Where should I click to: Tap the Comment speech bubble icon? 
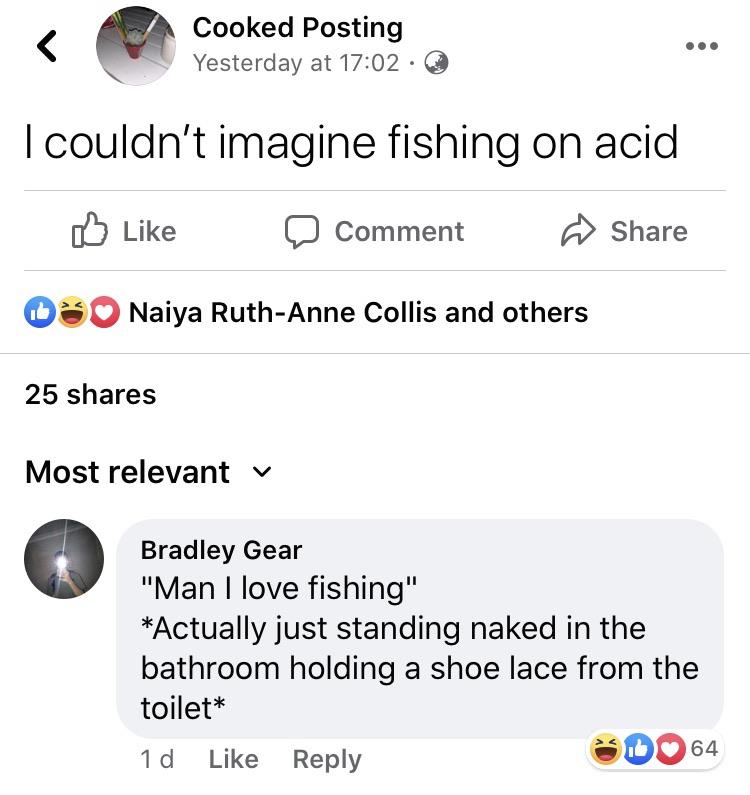(x=301, y=231)
